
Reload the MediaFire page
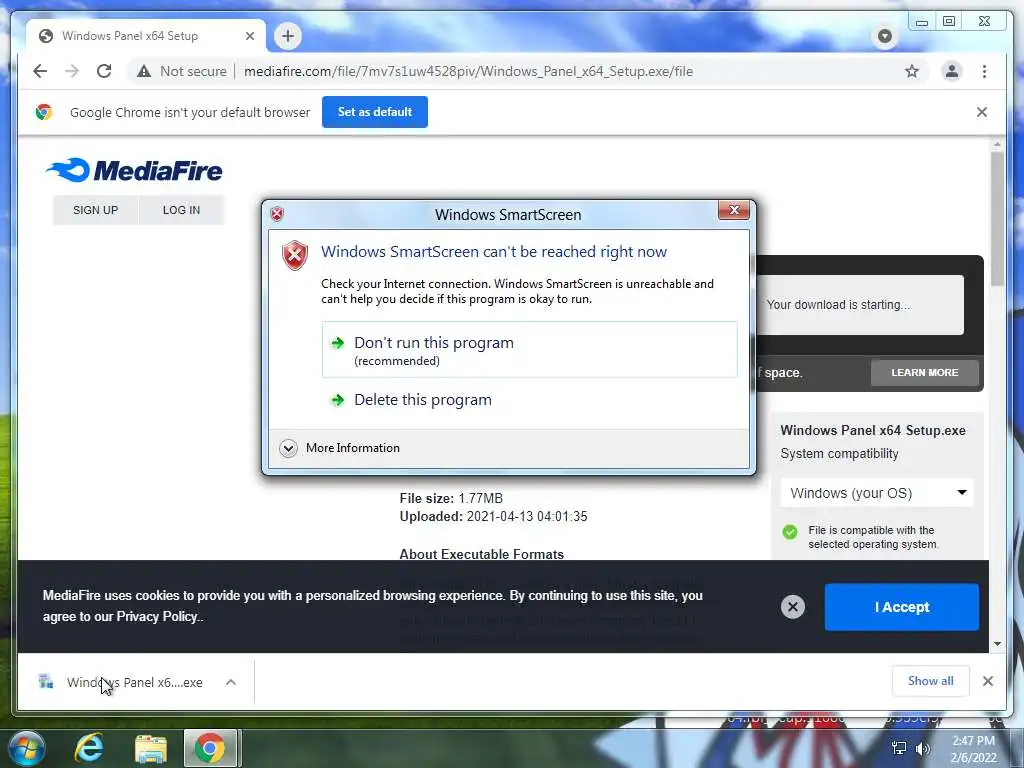(104, 71)
